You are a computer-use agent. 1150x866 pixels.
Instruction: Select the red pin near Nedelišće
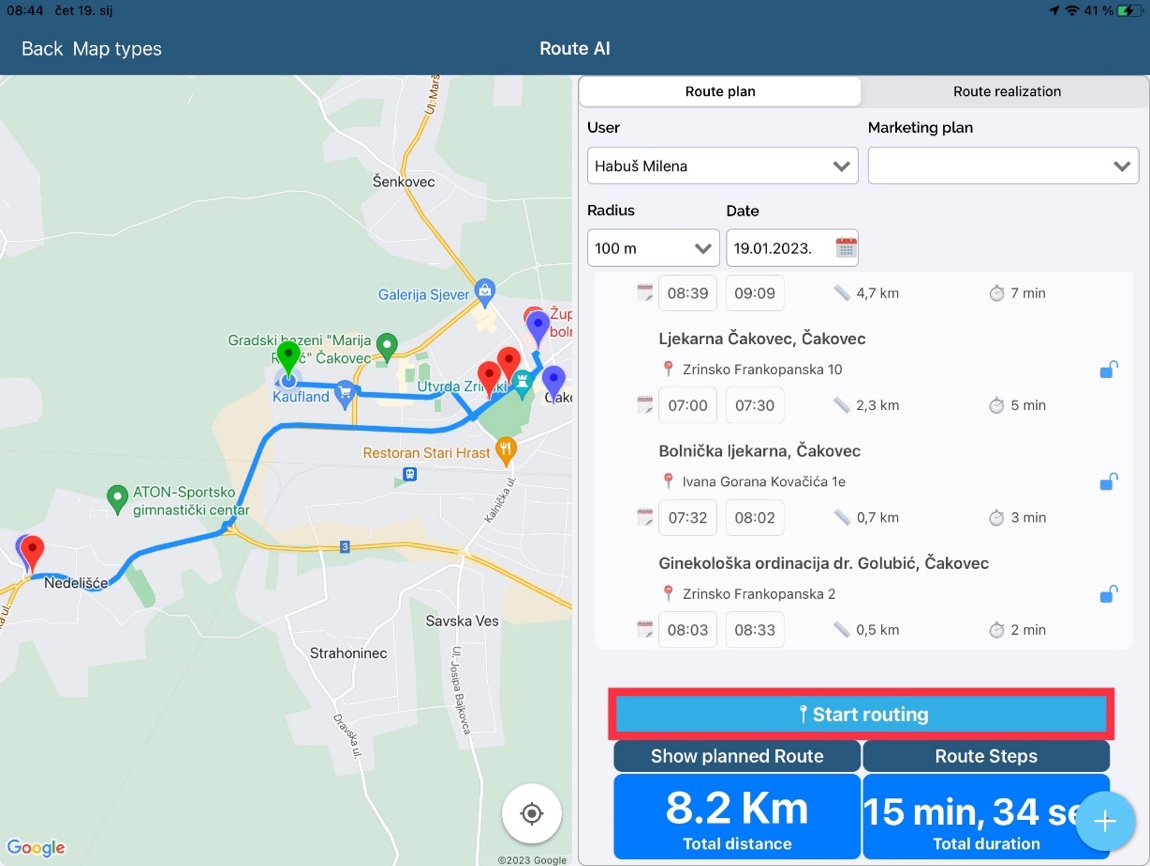(x=33, y=551)
